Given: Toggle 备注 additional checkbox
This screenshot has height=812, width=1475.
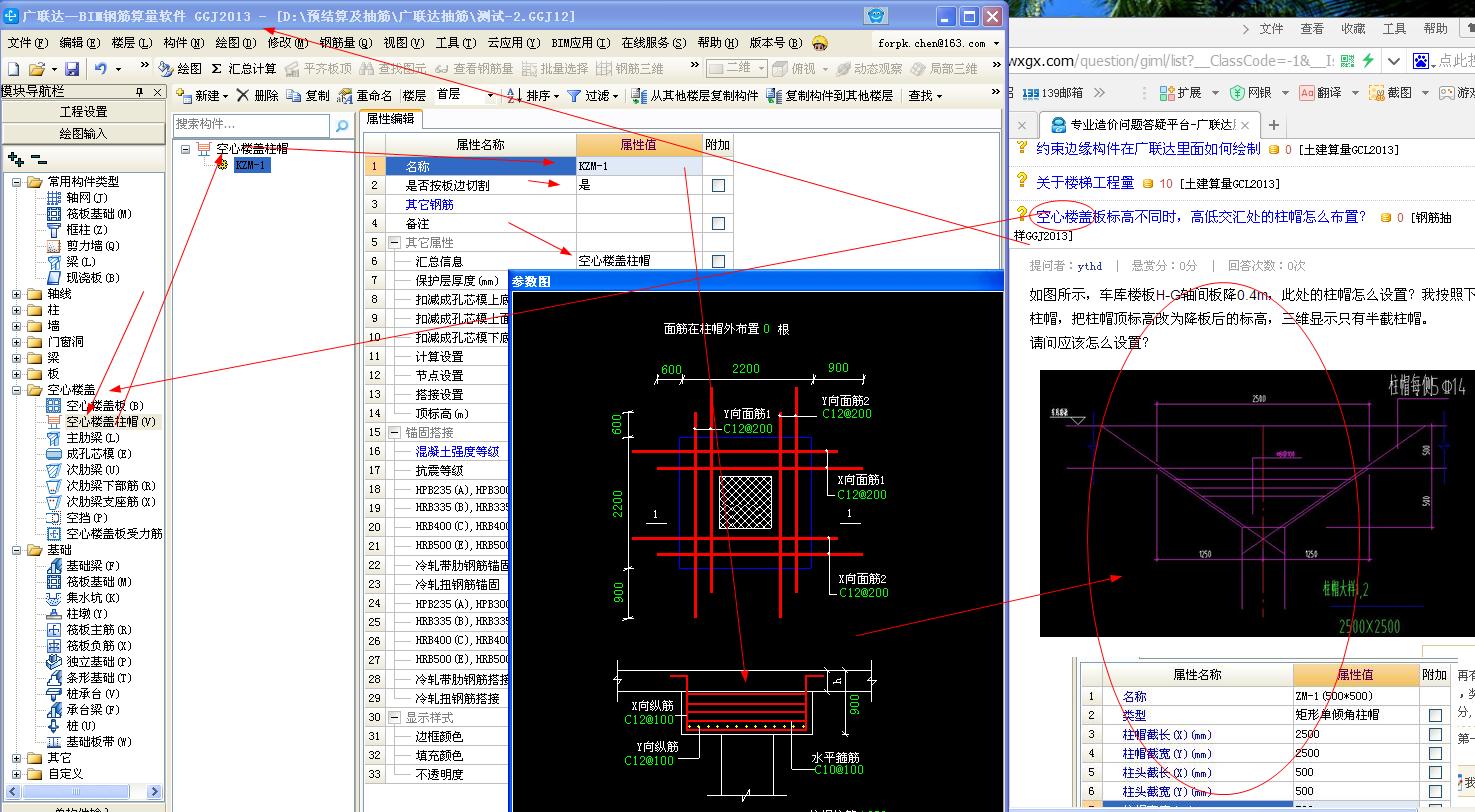Looking at the screenshot, I should coord(718,223).
